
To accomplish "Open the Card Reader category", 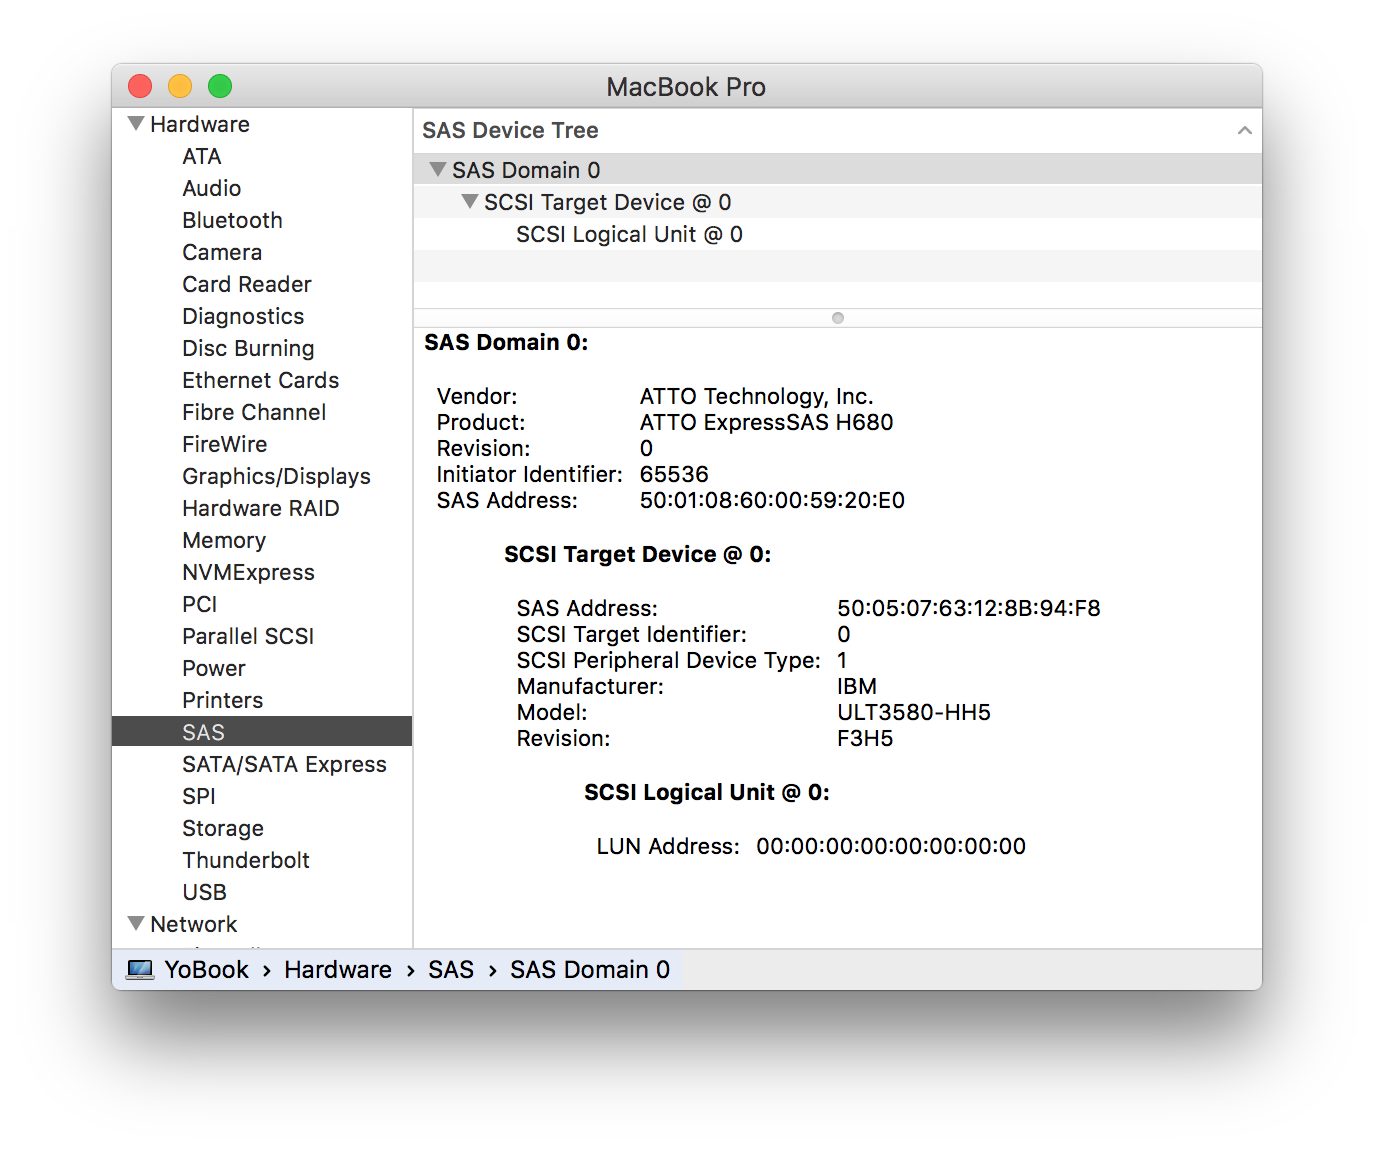I will pos(247,284).
